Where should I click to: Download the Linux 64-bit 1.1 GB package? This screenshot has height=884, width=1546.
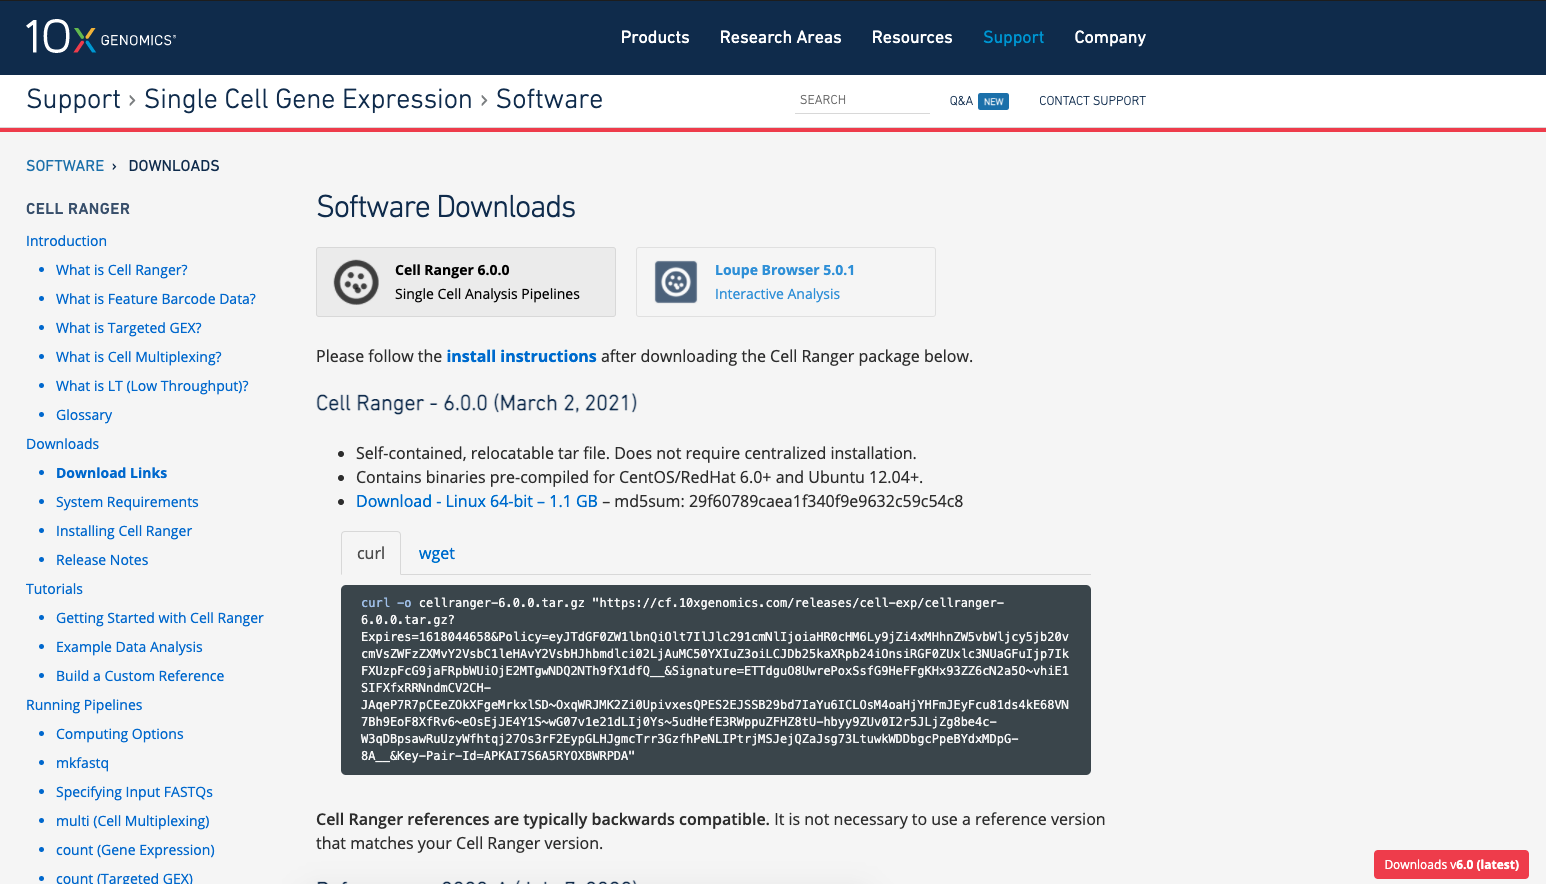[477, 501]
